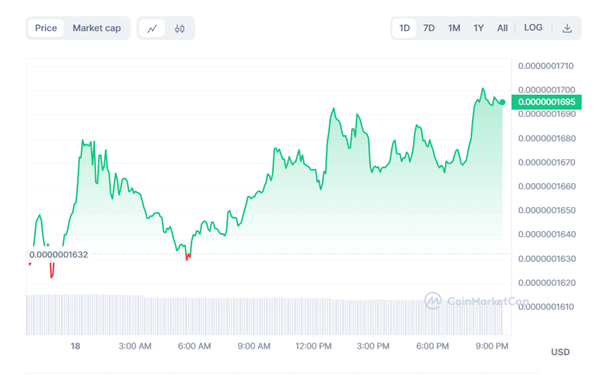The image size is (602, 375).
Task: Click the green current price dot on chart
Action: [x=502, y=102]
